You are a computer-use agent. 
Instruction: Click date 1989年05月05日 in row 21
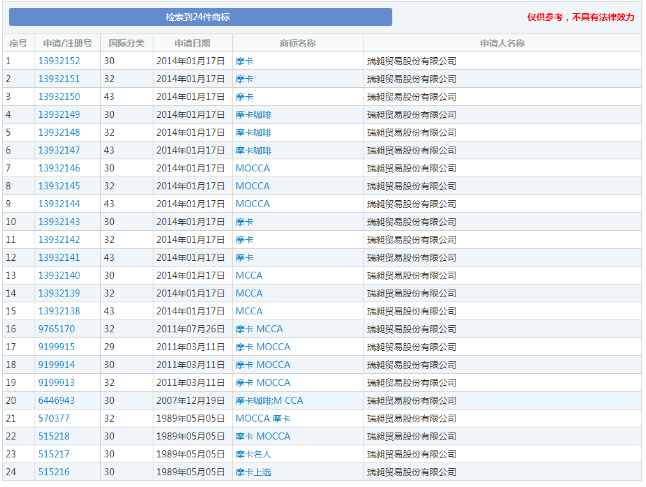click(x=190, y=419)
